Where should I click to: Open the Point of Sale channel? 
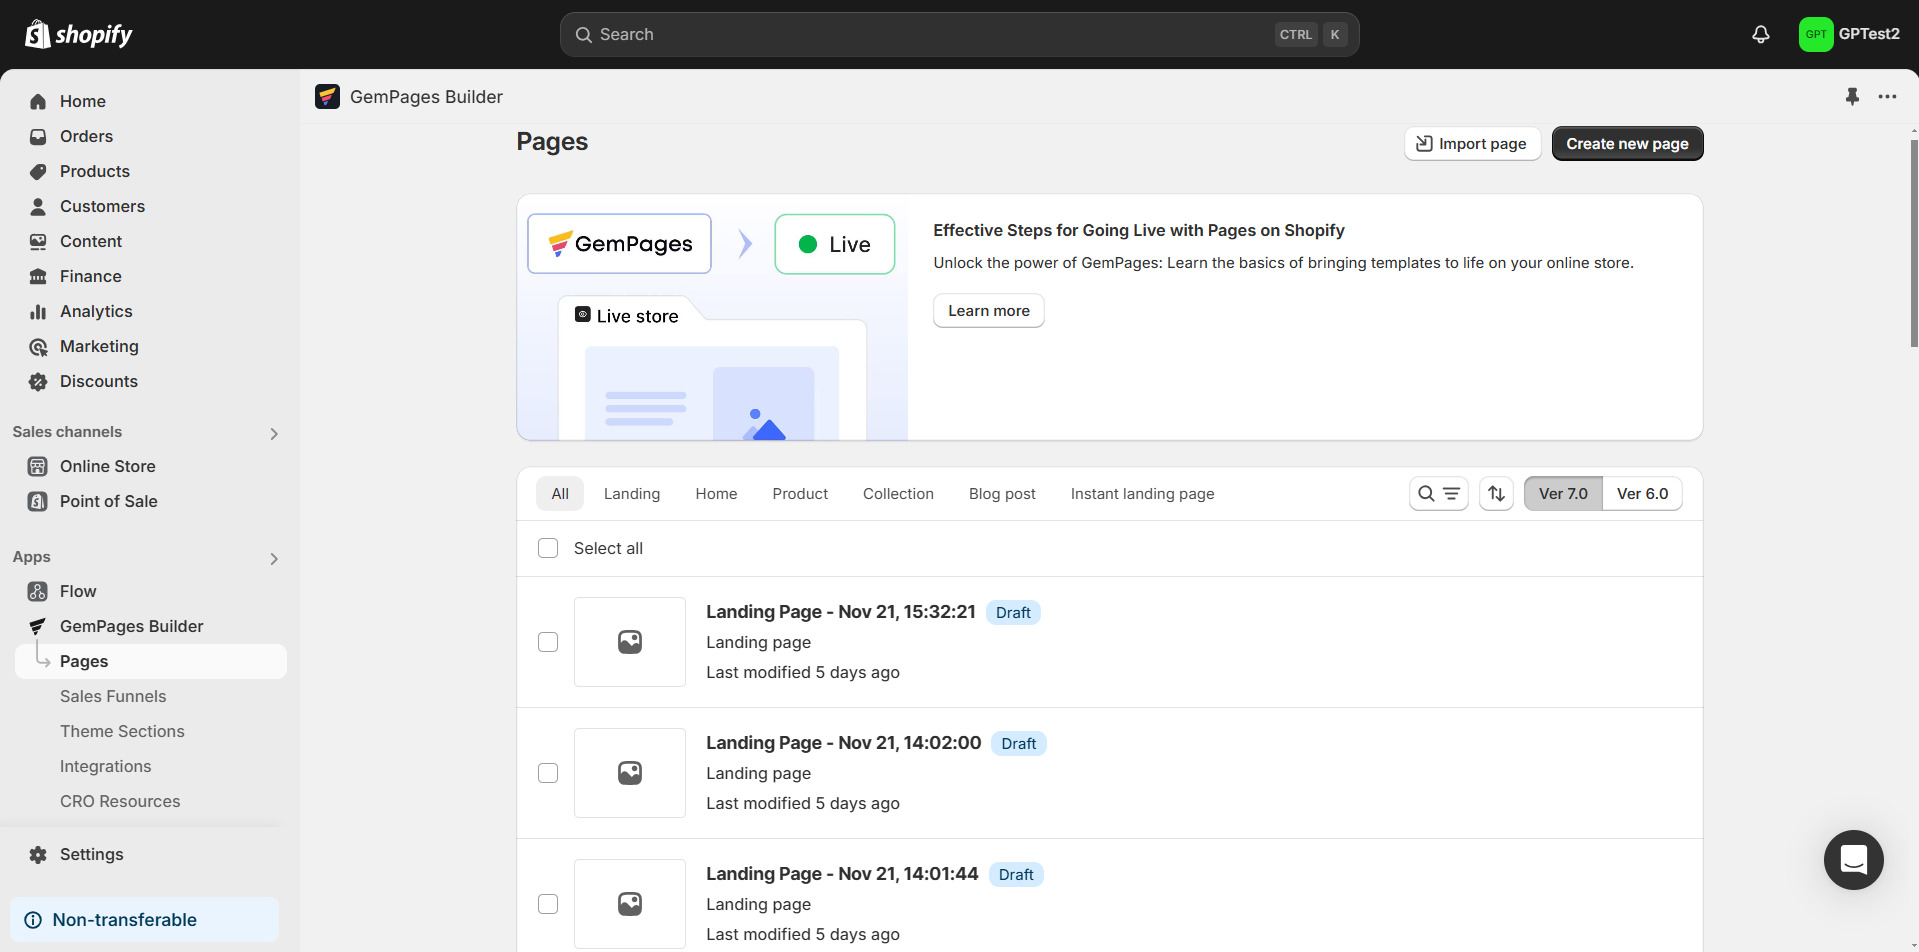point(107,501)
